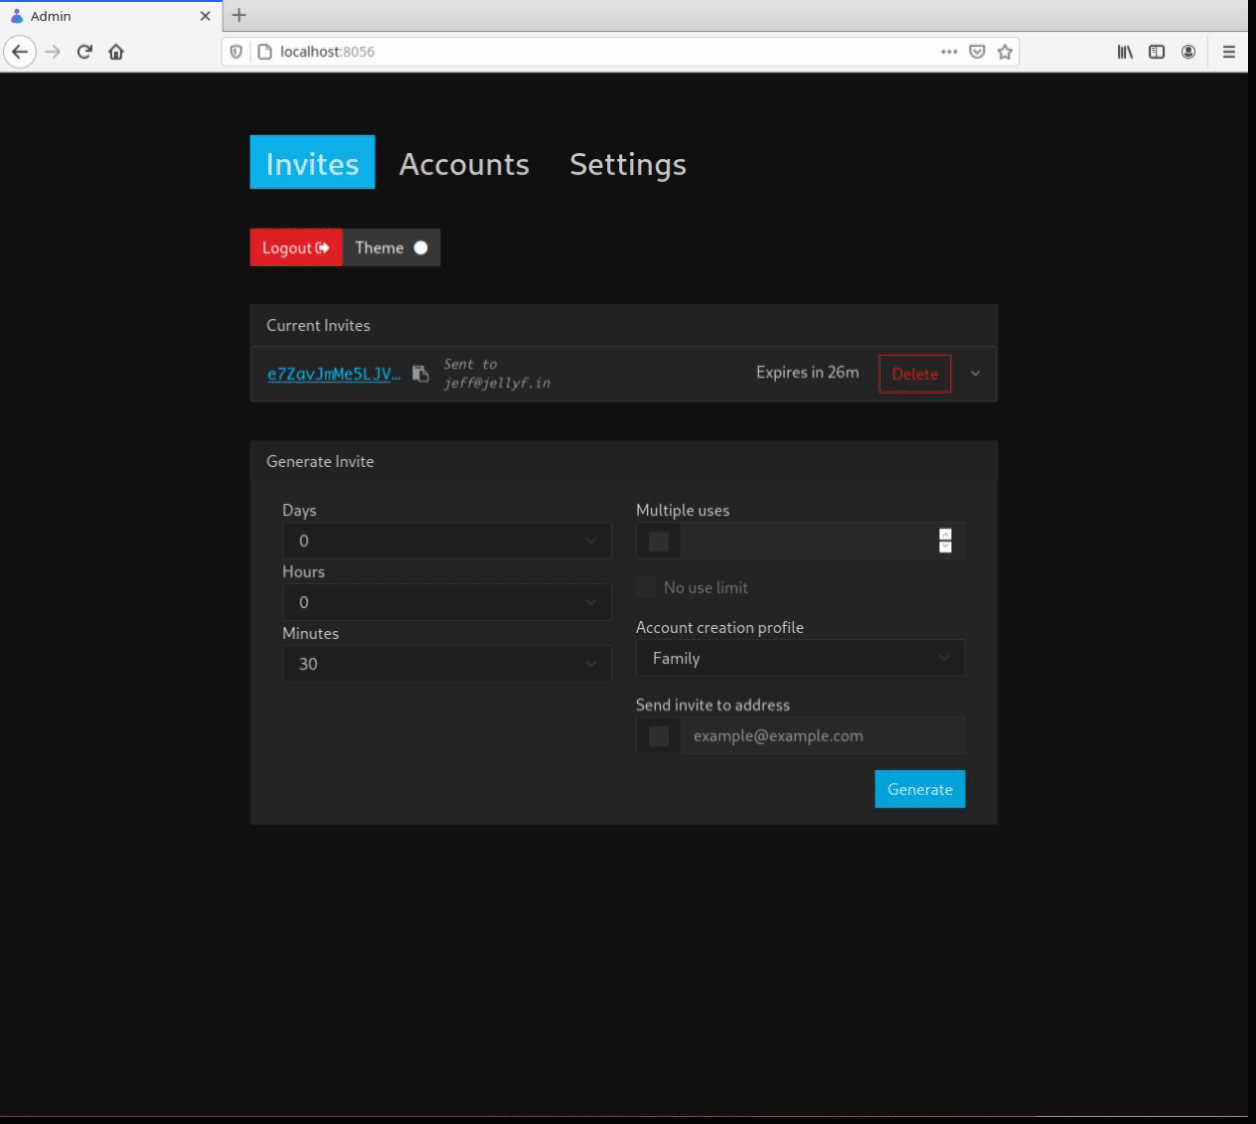Click the browser forward arrow
Screen dimensions: 1256x1124
[x=53, y=52]
